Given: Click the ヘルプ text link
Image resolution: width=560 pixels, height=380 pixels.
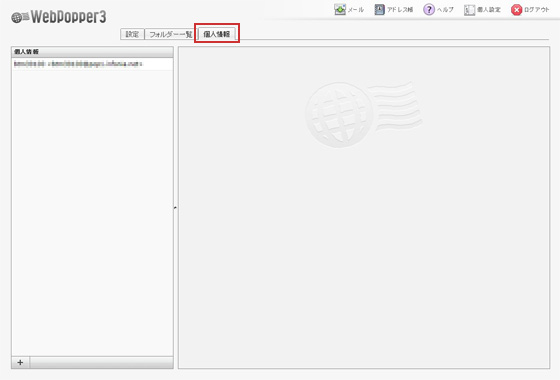Looking at the screenshot, I should (x=445, y=10).
